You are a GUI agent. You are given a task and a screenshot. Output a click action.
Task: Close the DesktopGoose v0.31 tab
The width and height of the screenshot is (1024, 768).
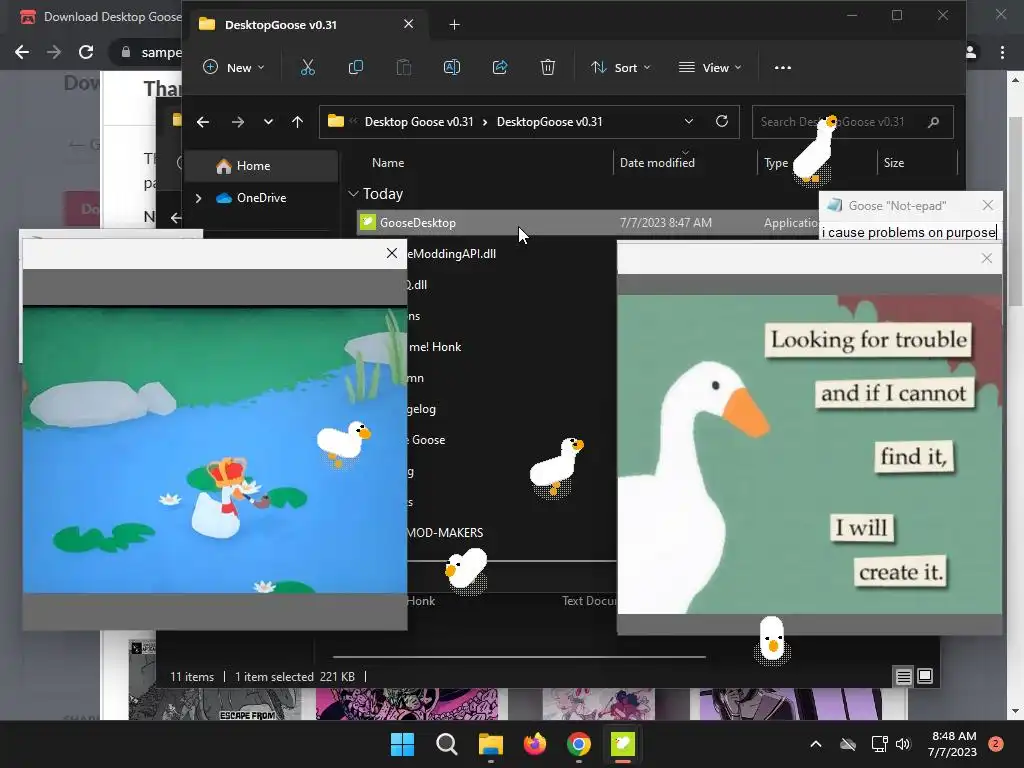click(408, 24)
